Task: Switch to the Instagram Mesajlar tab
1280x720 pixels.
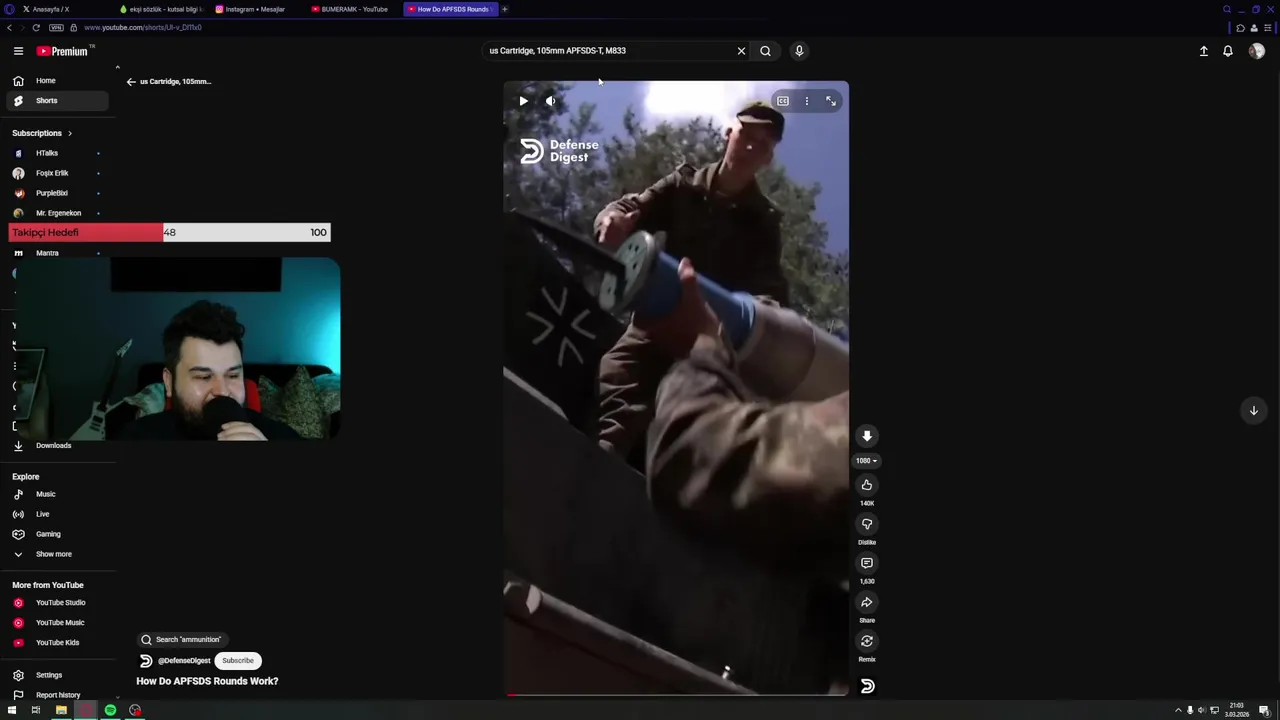Action: click(x=256, y=9)
